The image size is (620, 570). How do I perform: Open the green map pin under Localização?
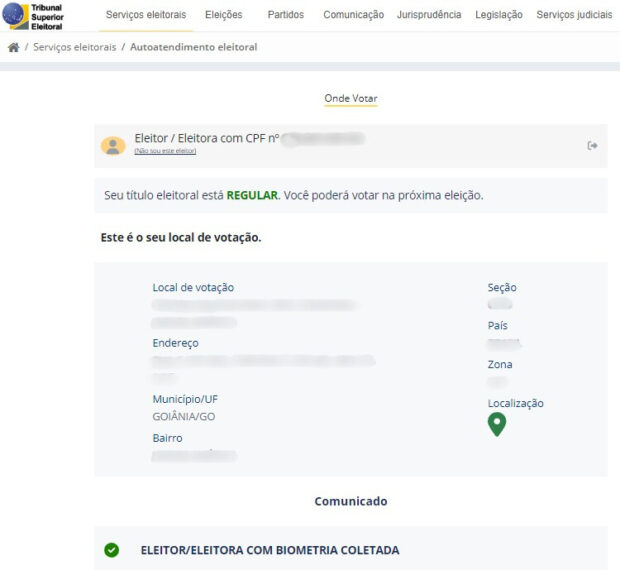pos(496,425)
